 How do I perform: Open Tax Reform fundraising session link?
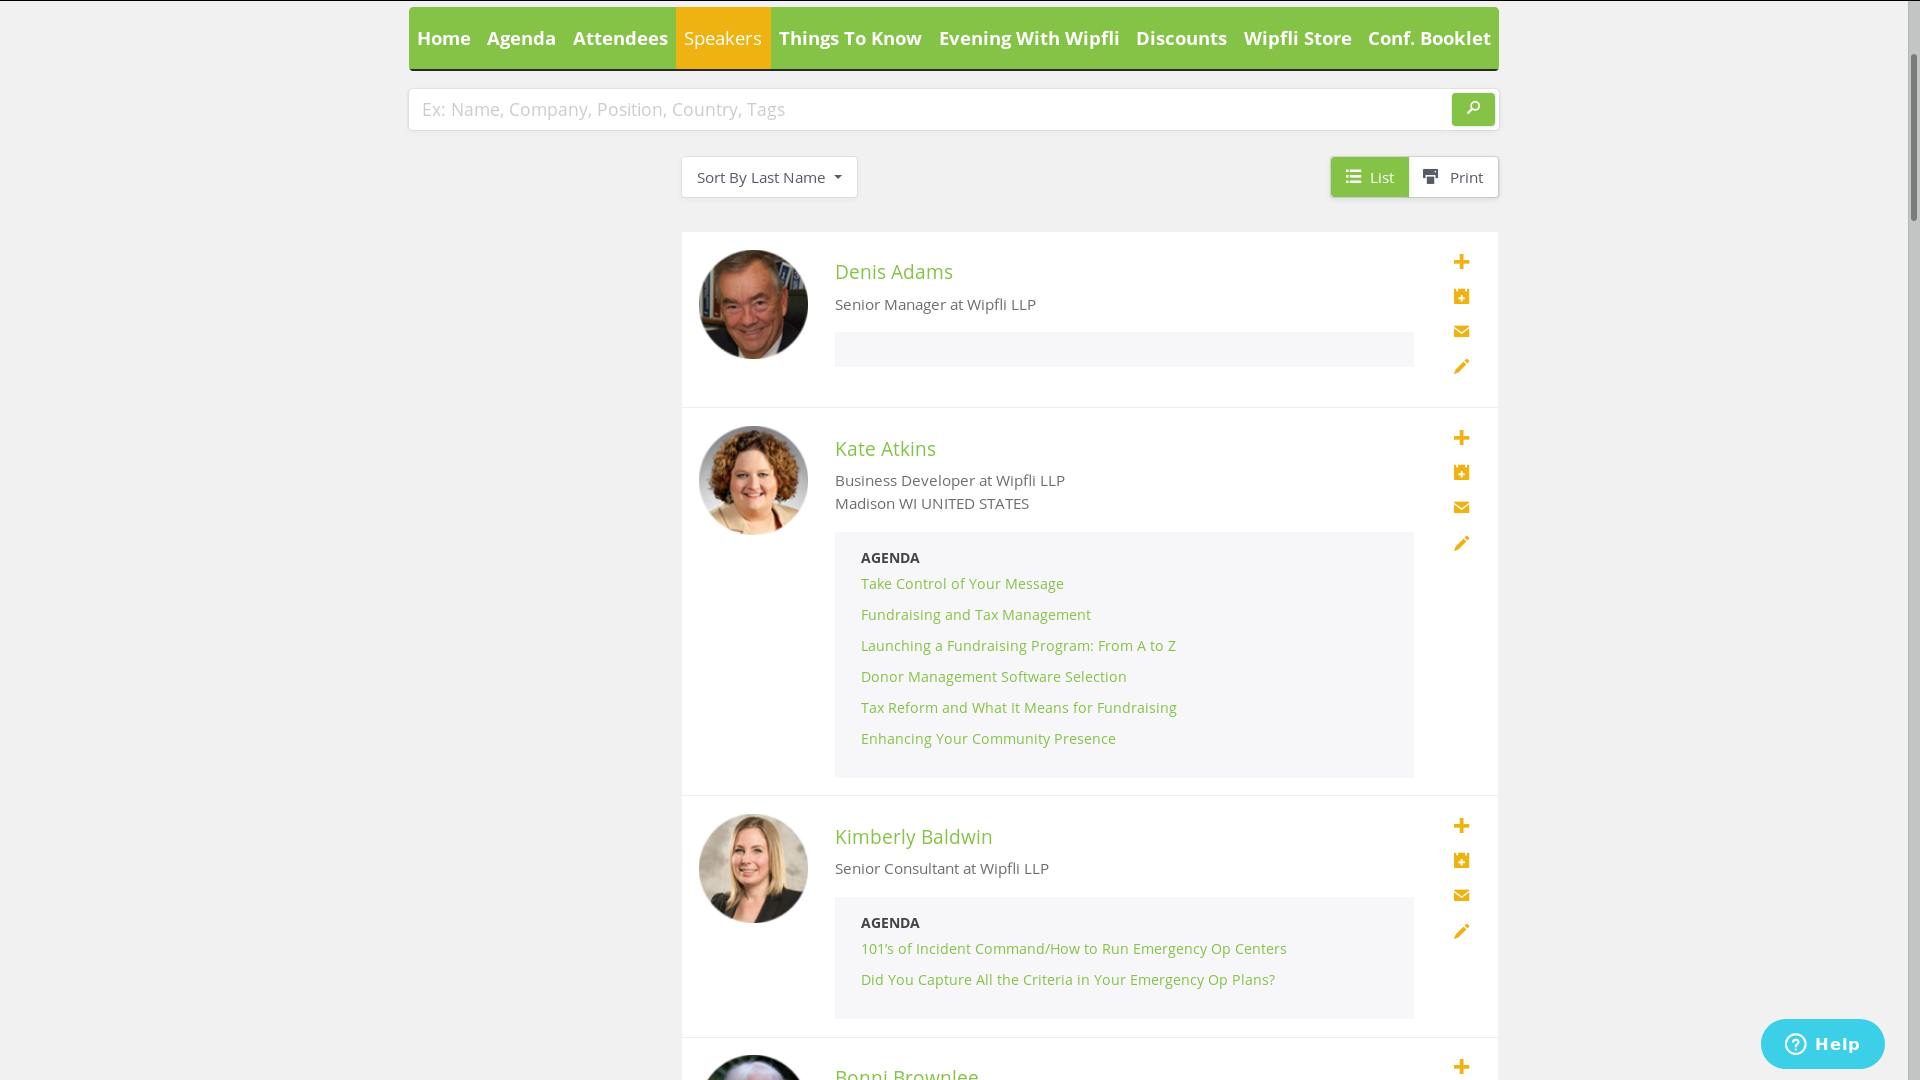click(x=1018, y=708)
